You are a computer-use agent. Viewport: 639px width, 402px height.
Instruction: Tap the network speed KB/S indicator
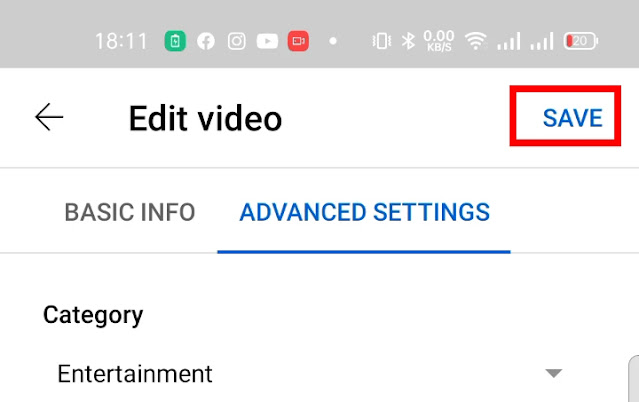click(439, 41)
